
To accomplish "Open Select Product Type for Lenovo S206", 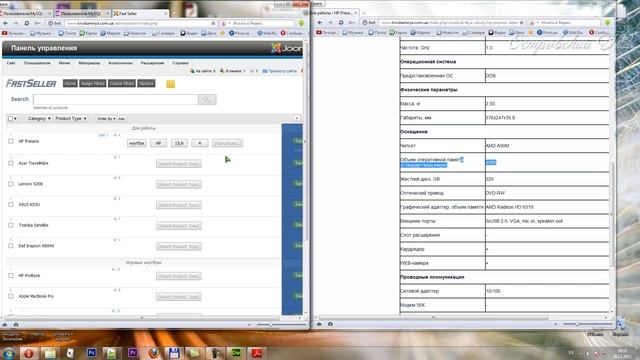I will point(179,184).
